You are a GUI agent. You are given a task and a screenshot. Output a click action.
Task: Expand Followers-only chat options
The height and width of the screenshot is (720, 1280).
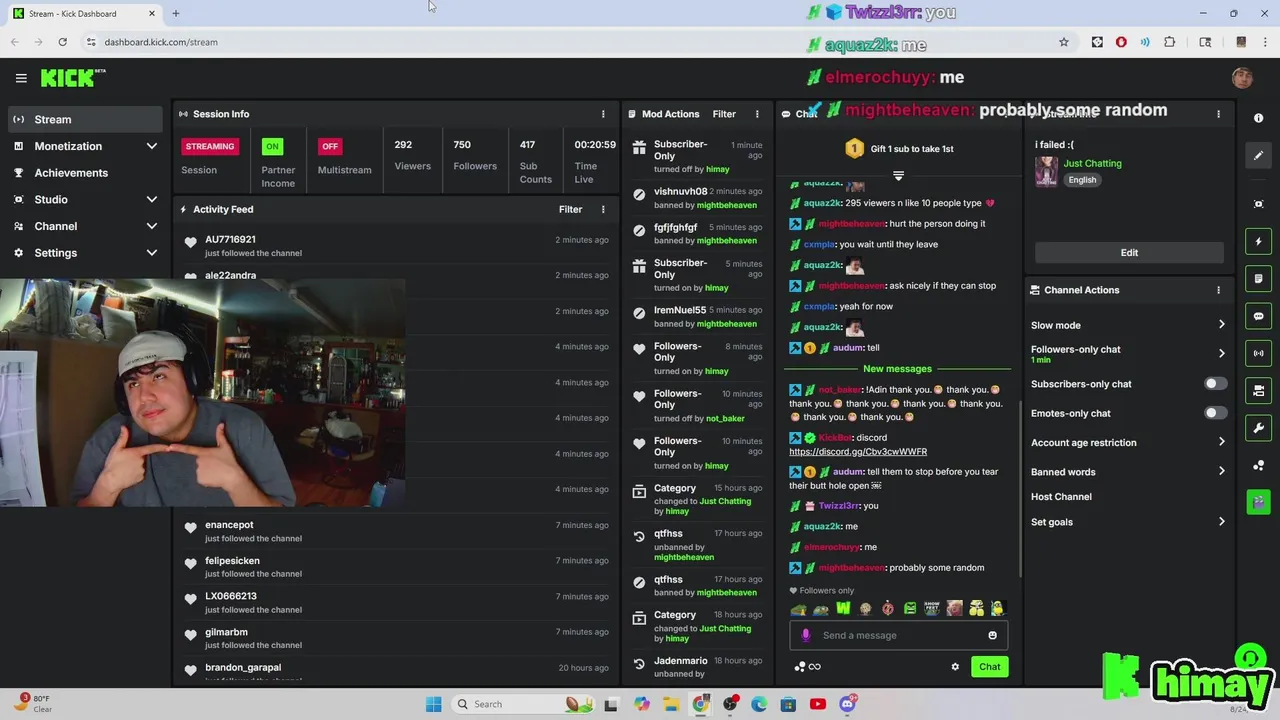tap(1128, 354)
